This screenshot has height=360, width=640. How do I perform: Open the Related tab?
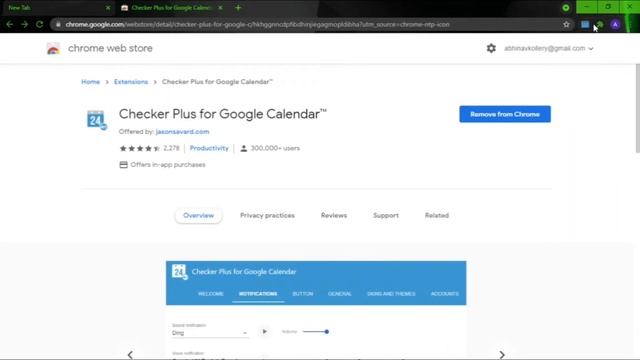coord(437,216)
